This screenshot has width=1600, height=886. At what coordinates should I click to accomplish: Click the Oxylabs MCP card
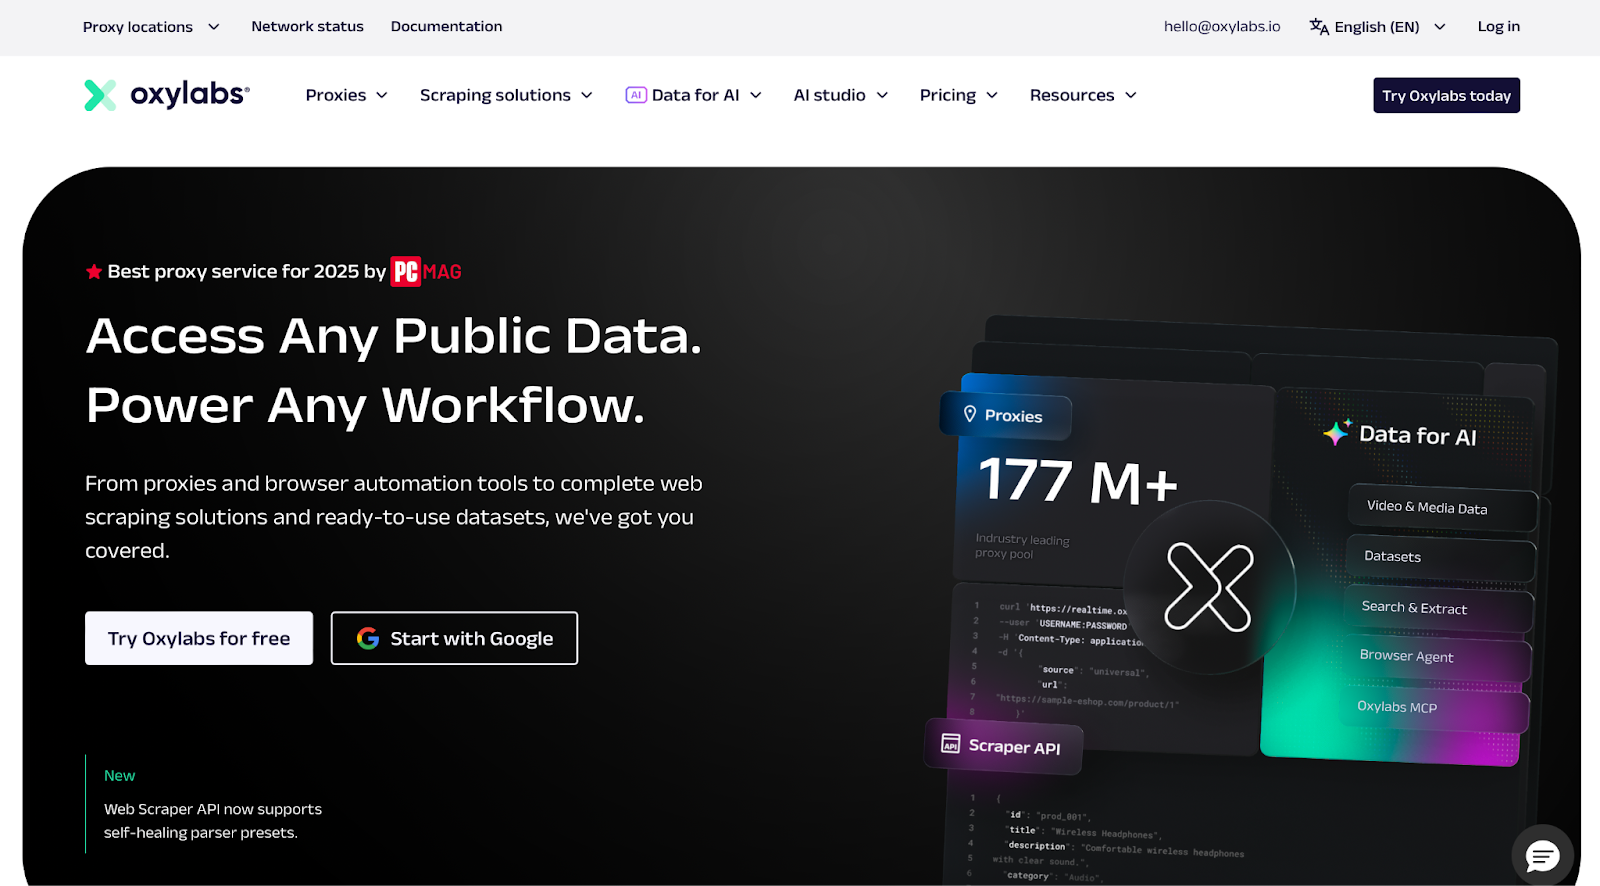pos(1434,707)
